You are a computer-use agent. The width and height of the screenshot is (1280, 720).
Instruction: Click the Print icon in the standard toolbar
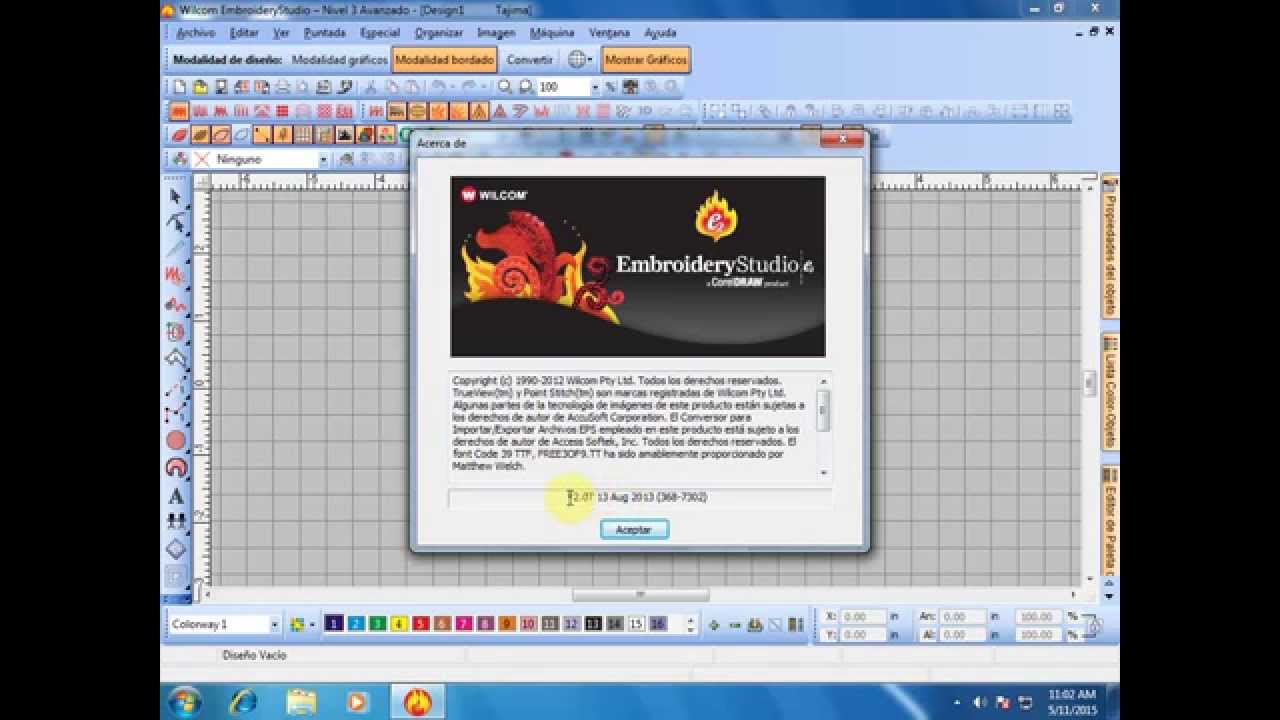pyautogui.click(x=283, y=87)
